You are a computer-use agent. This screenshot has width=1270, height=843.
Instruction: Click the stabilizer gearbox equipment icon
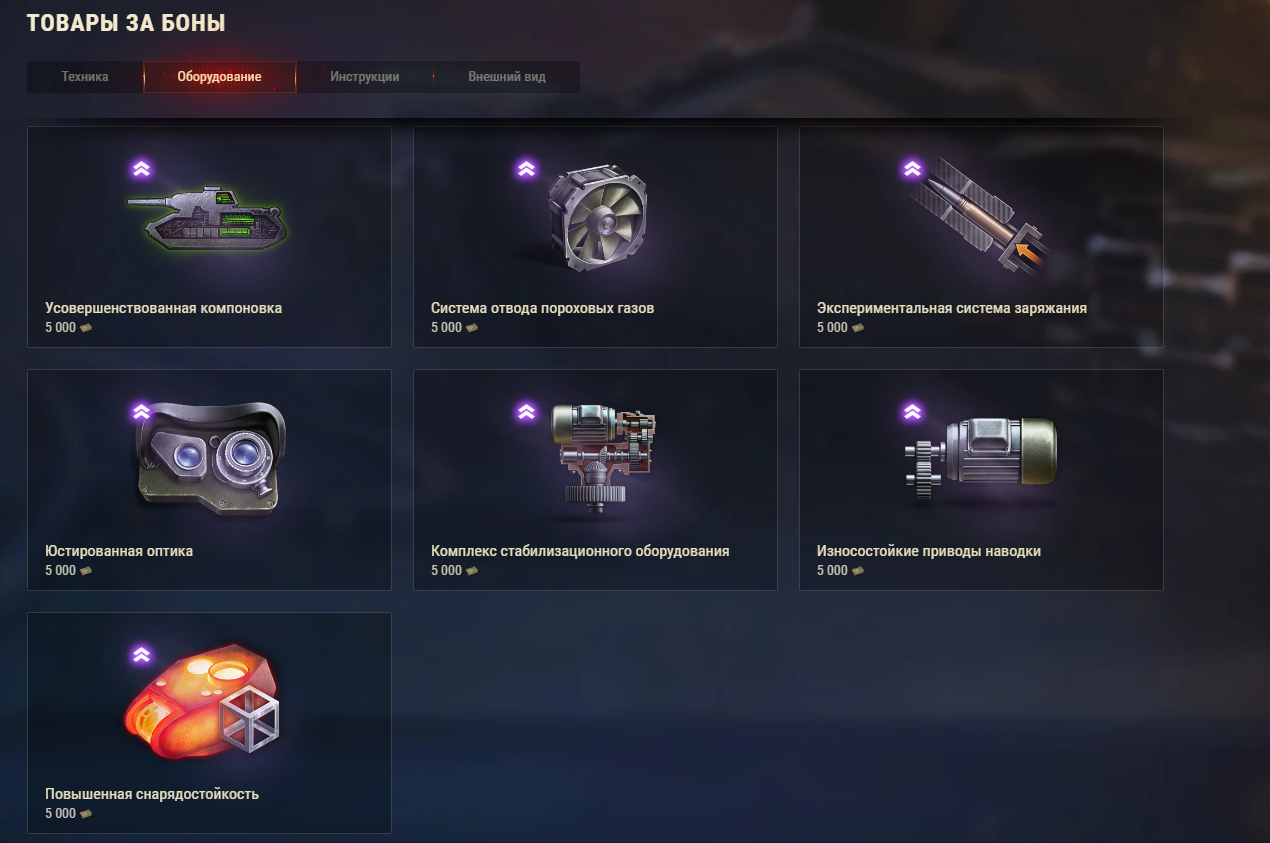(599, 454)
